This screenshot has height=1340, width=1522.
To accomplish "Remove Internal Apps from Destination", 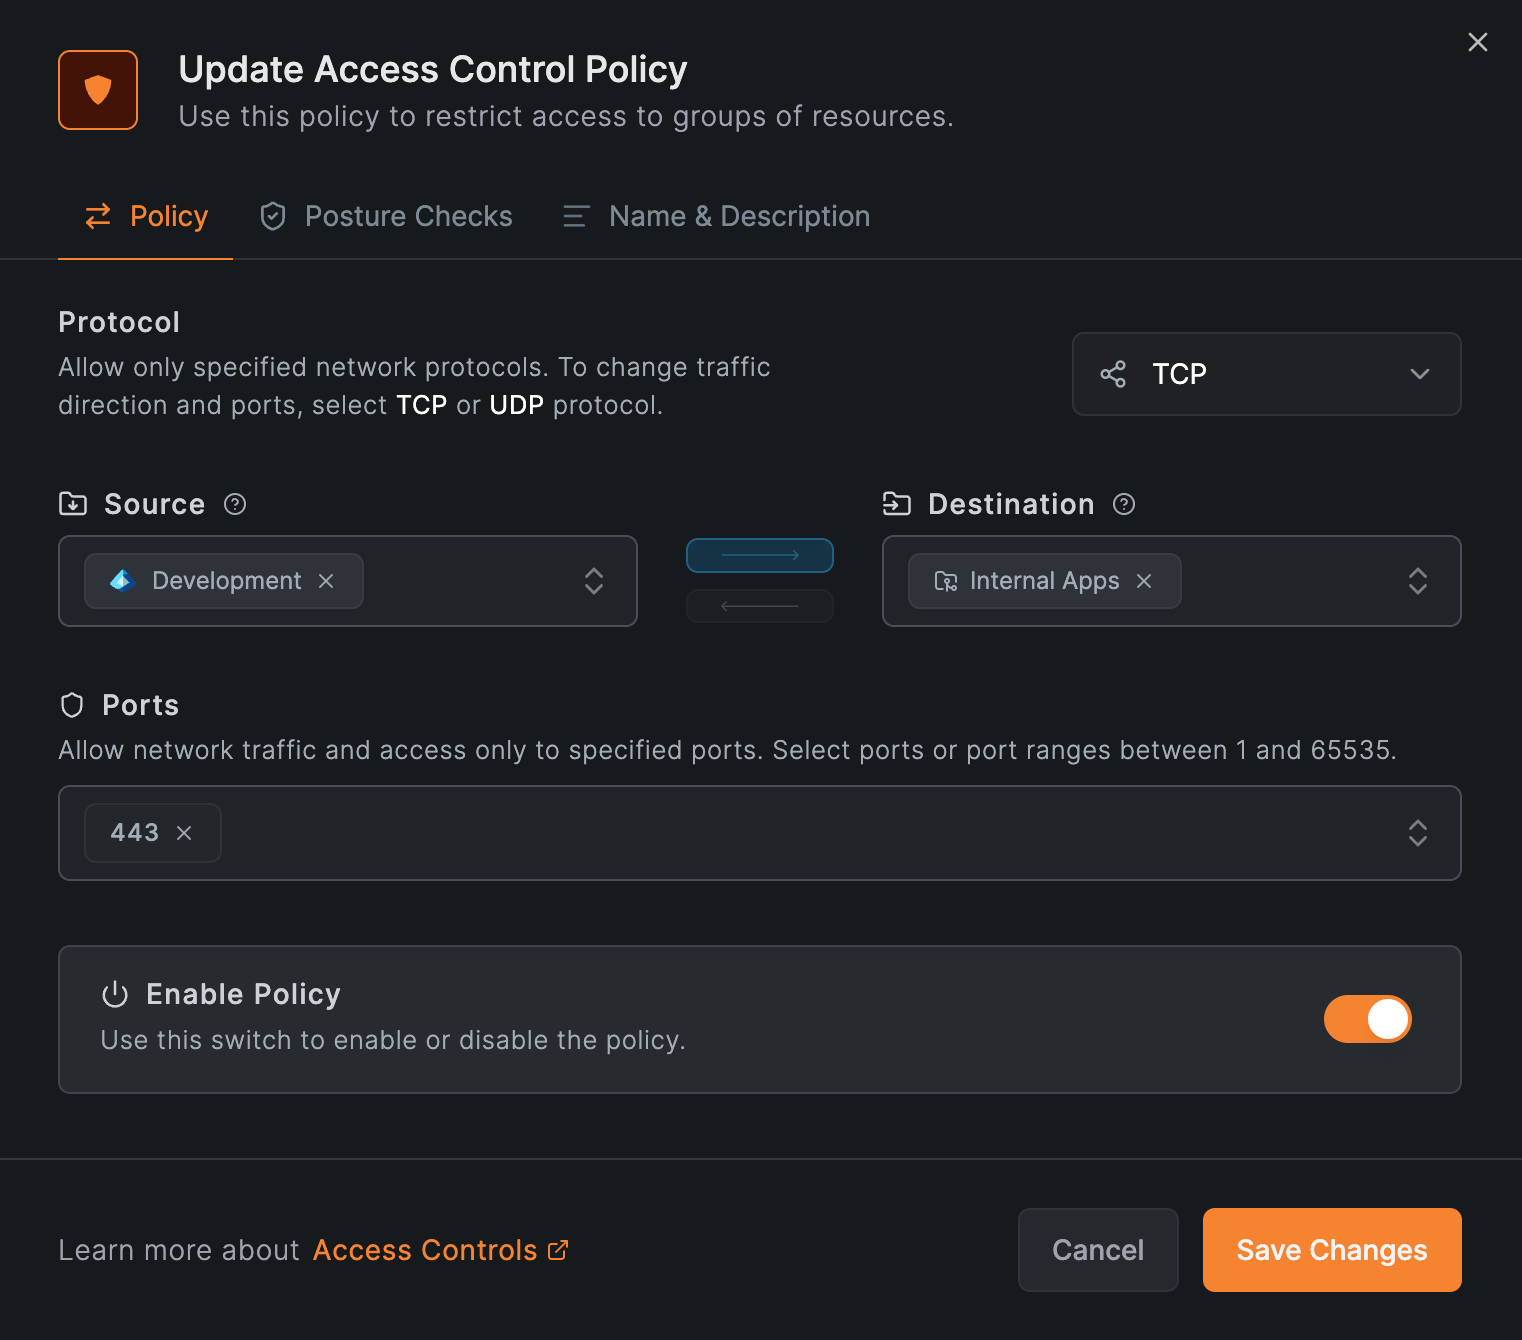I will coord(1144,581).
